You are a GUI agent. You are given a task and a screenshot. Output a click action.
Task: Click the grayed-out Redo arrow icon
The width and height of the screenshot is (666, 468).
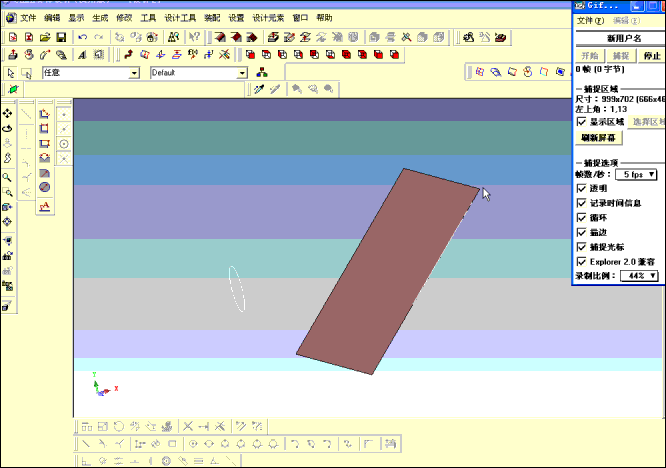click(x=99, y=37)
